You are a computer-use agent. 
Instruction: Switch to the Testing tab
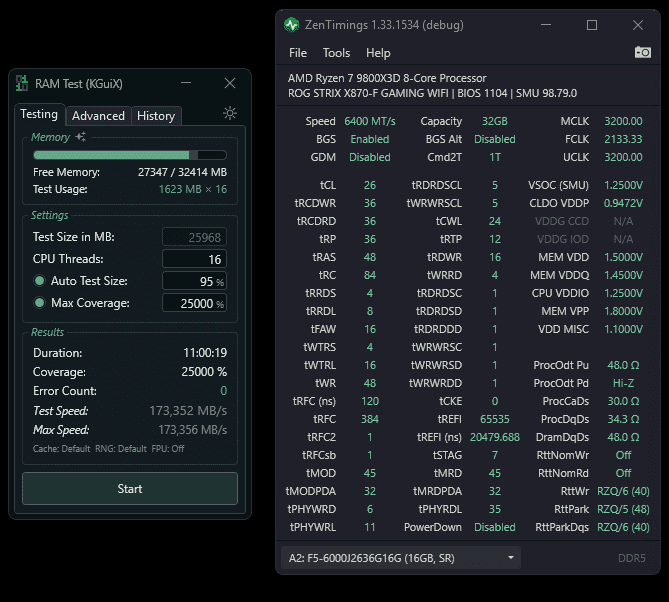click(x=39, y=114)
